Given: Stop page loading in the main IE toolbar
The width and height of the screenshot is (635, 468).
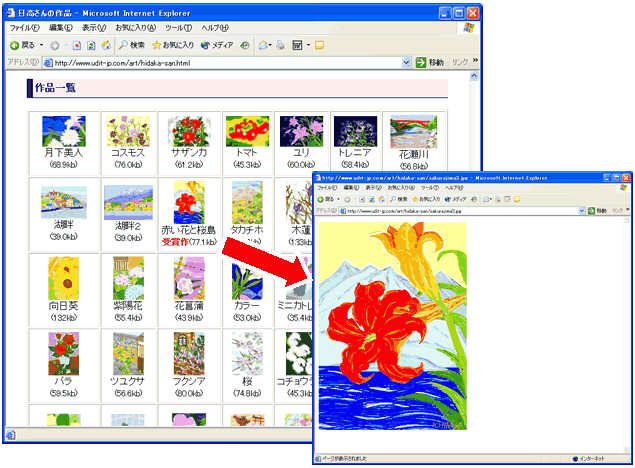Looking at the screenshot, I should 77,46.
